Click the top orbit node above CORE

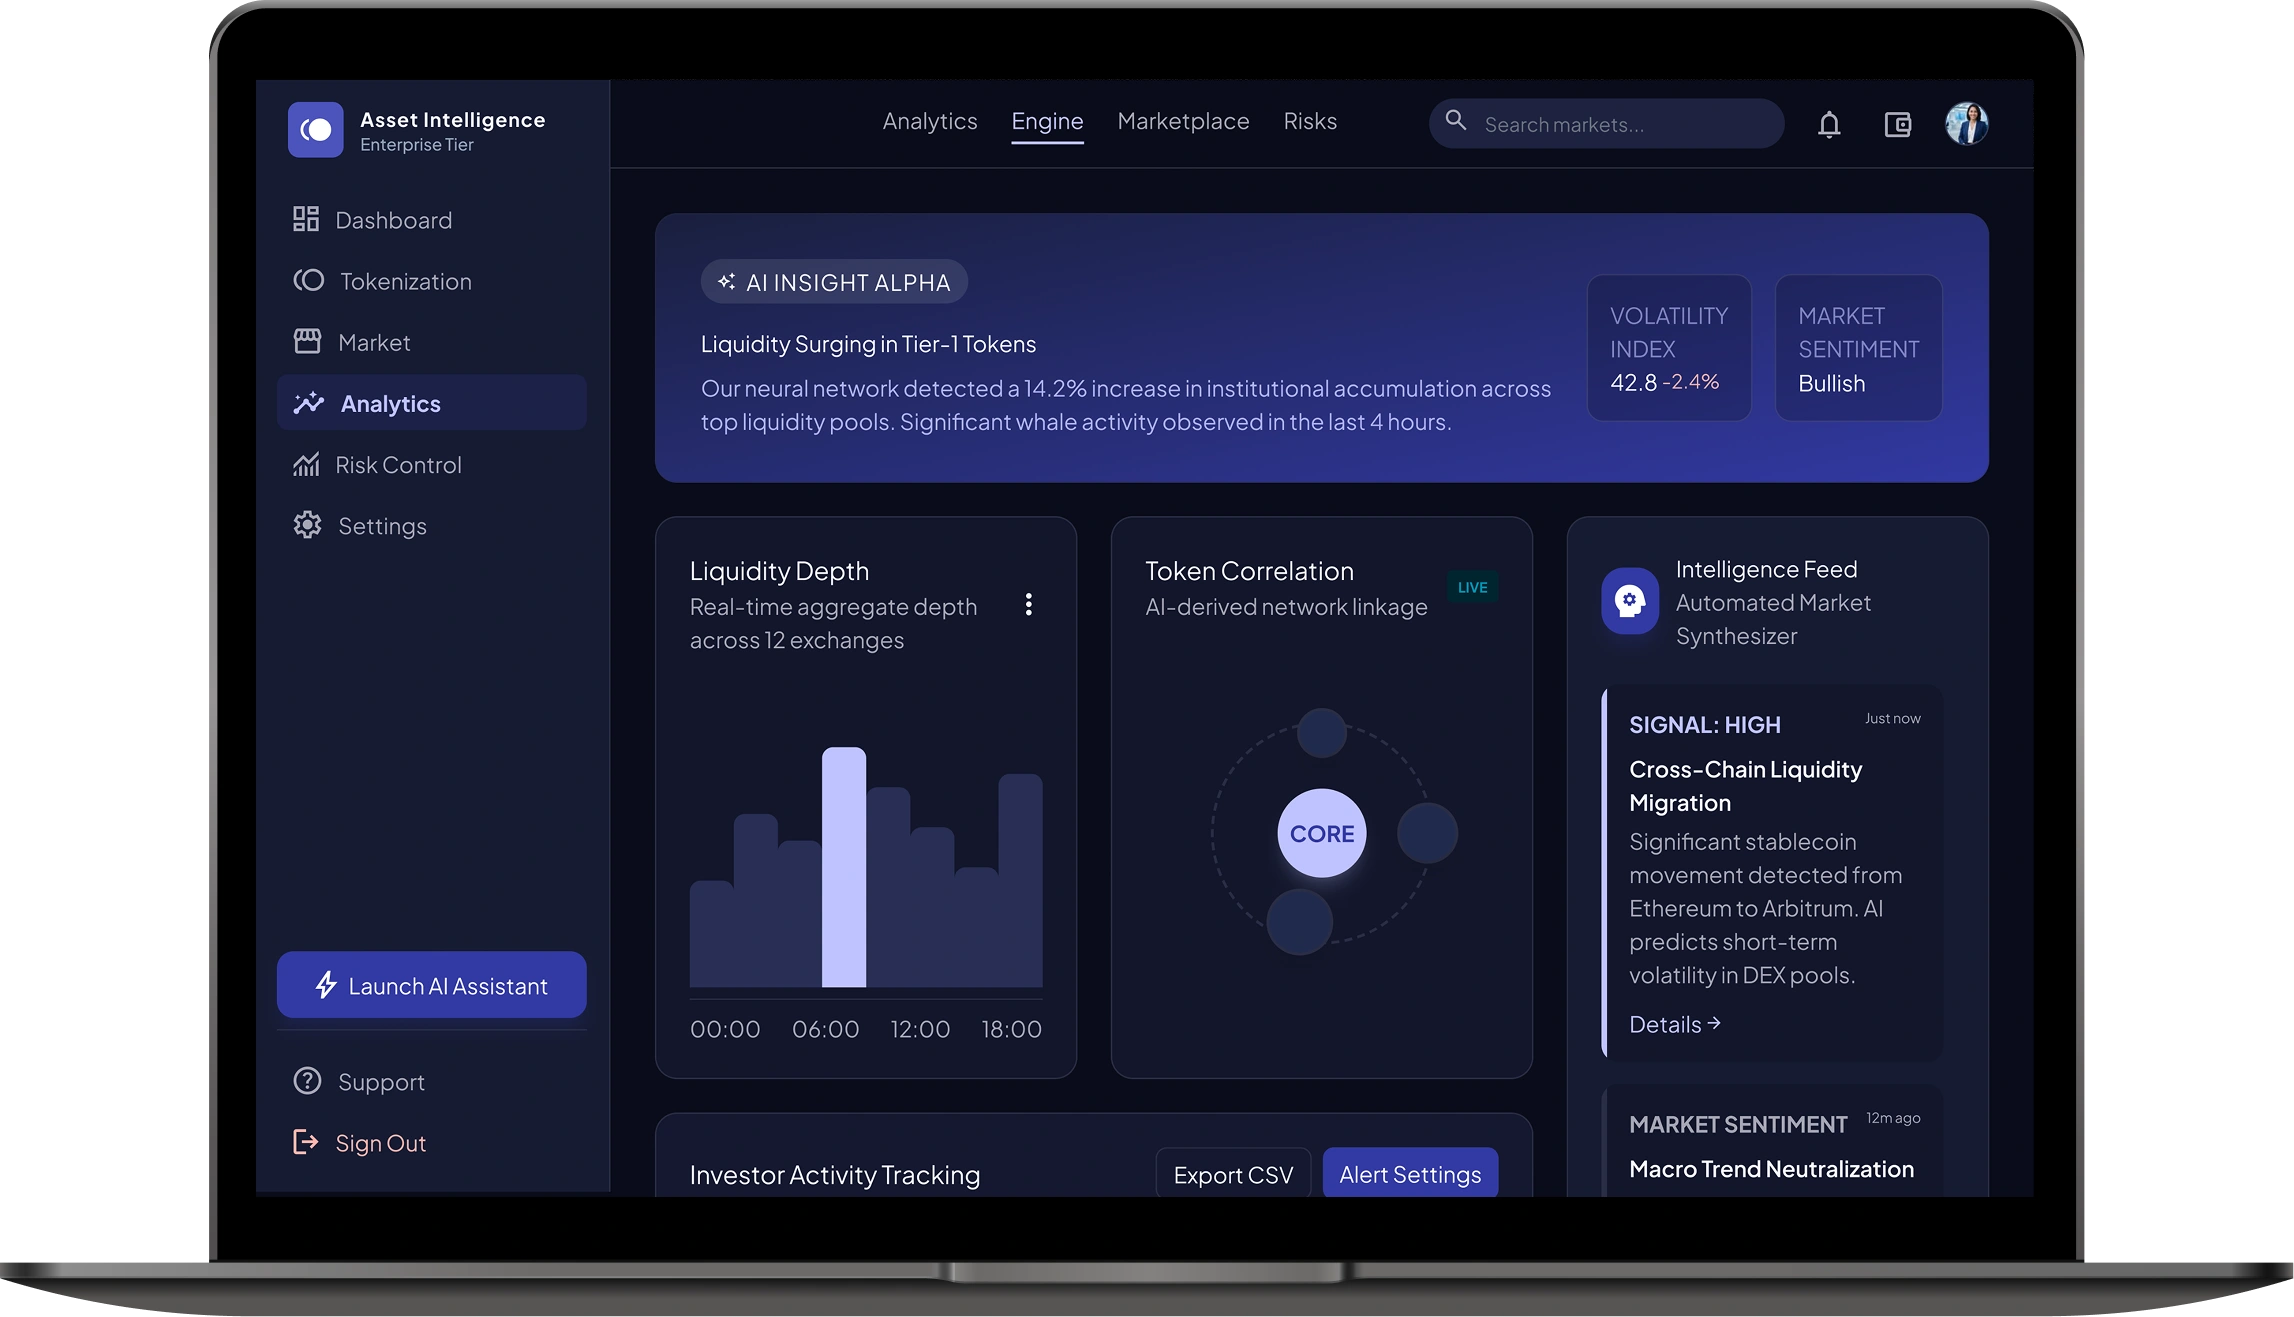[1322, 733]
